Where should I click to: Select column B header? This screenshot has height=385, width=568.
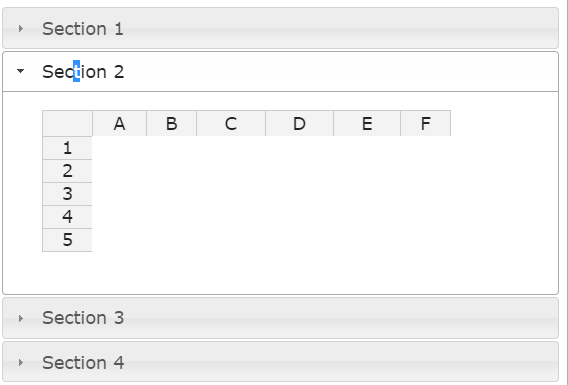[x=172, y=124]
